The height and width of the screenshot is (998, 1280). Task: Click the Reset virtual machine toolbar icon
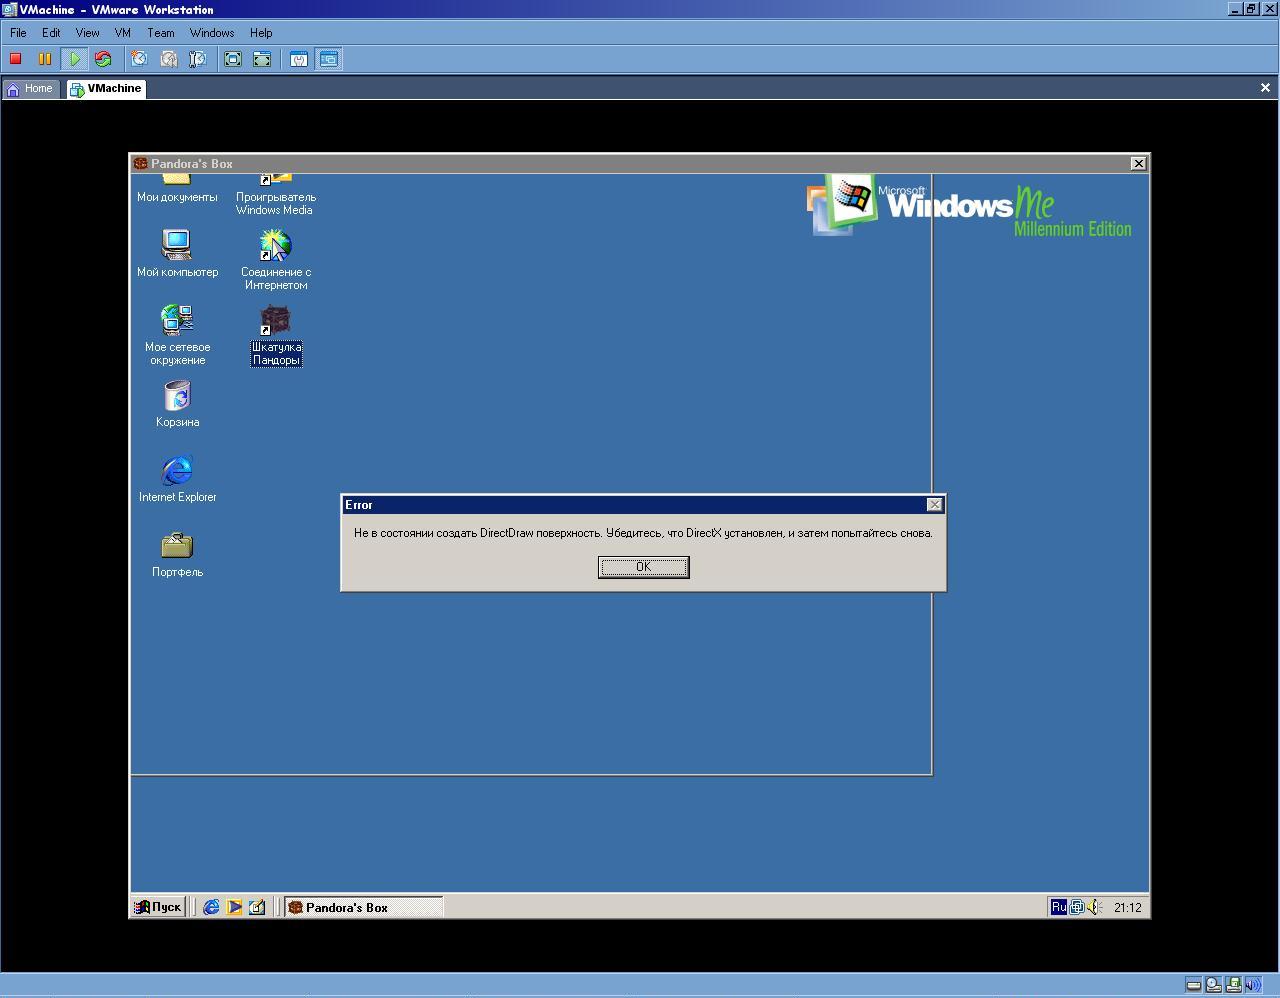click(x=103, y=59)
